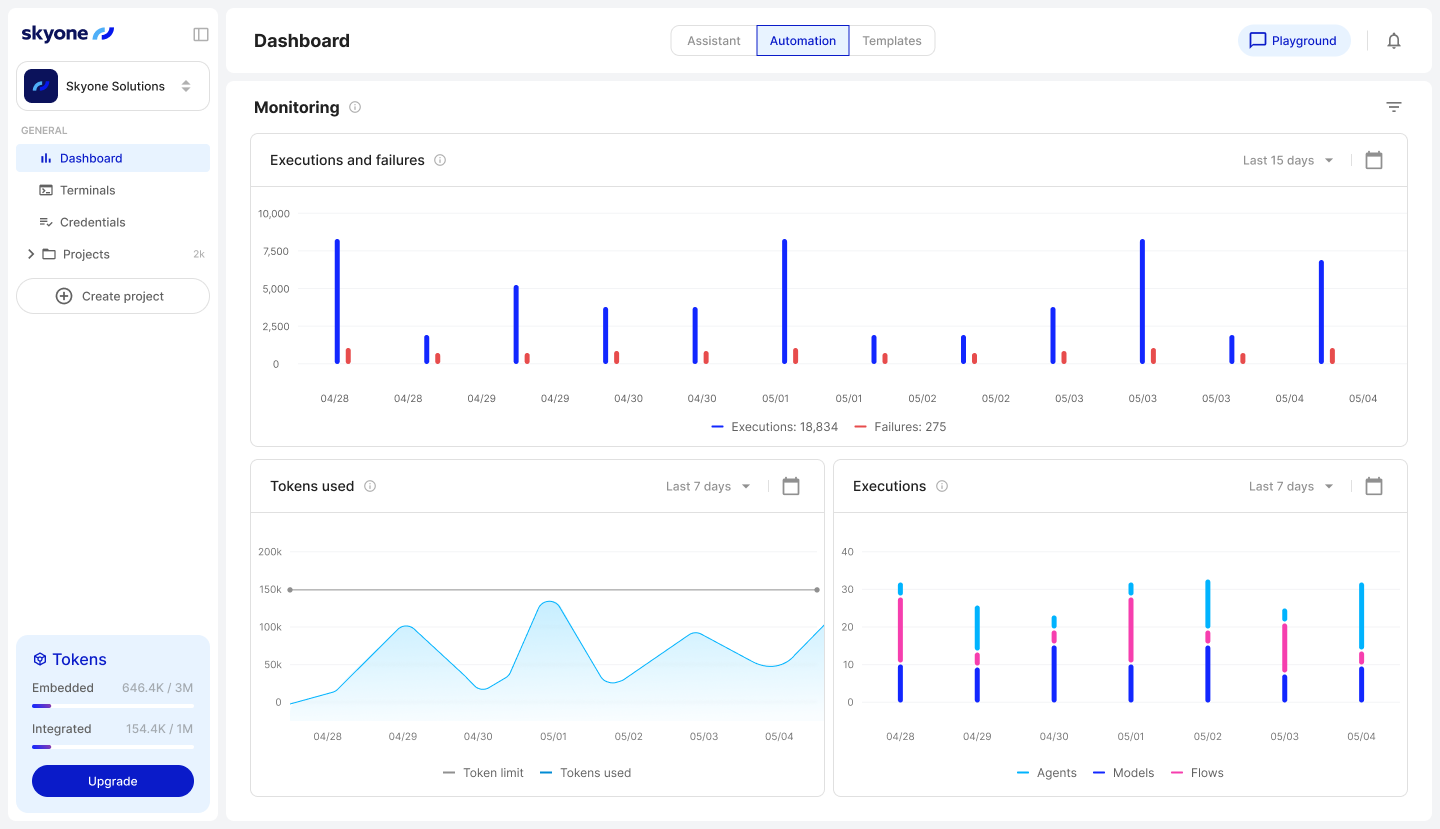Toggle Failures series in chart legend
1440x829 pixels.
tap(900, 427)
